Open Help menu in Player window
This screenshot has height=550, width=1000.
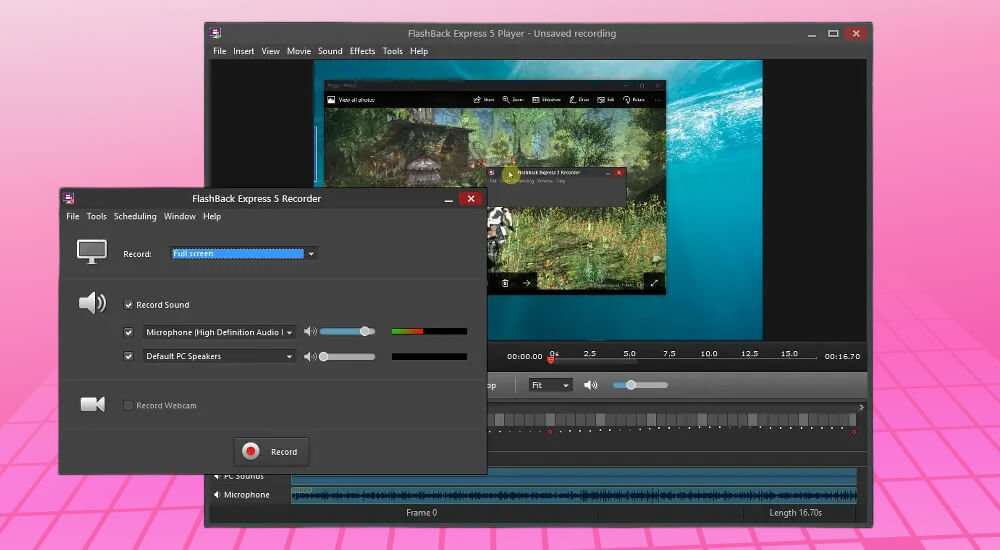pyautogui.click(x=419, y=51)
